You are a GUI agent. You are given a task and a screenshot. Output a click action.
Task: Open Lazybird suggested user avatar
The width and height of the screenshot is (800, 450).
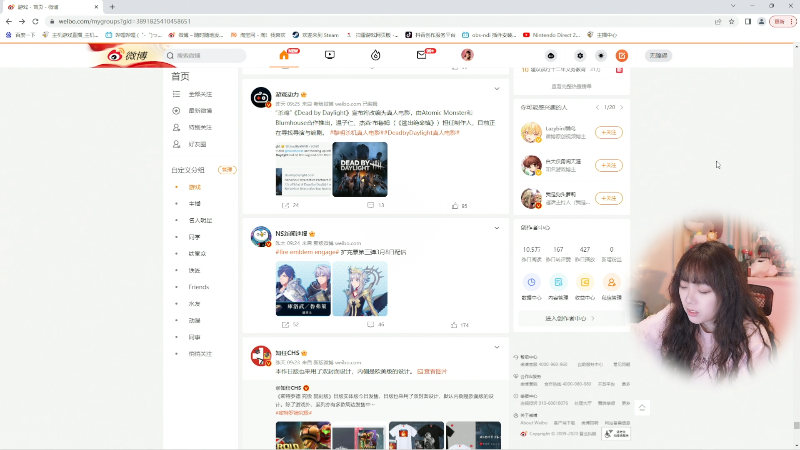coord(531,132)
